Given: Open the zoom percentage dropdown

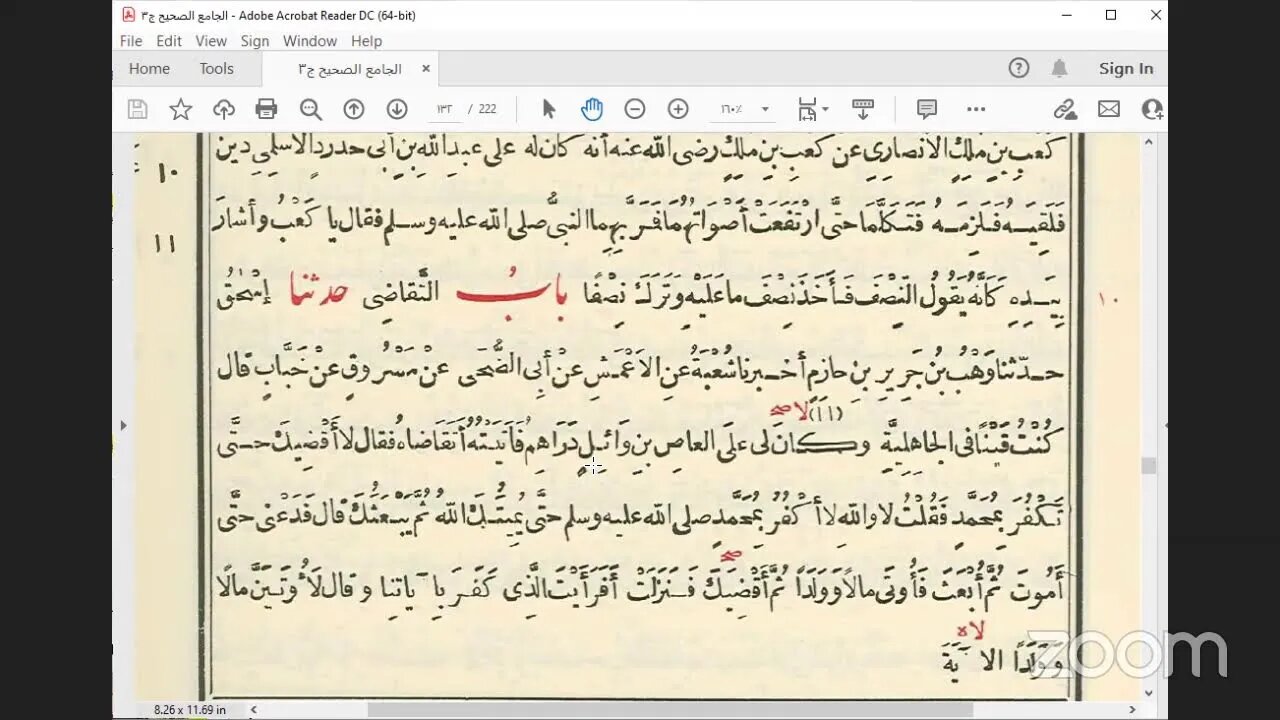Looking at the screenshot, I should (x=764, y=109).
